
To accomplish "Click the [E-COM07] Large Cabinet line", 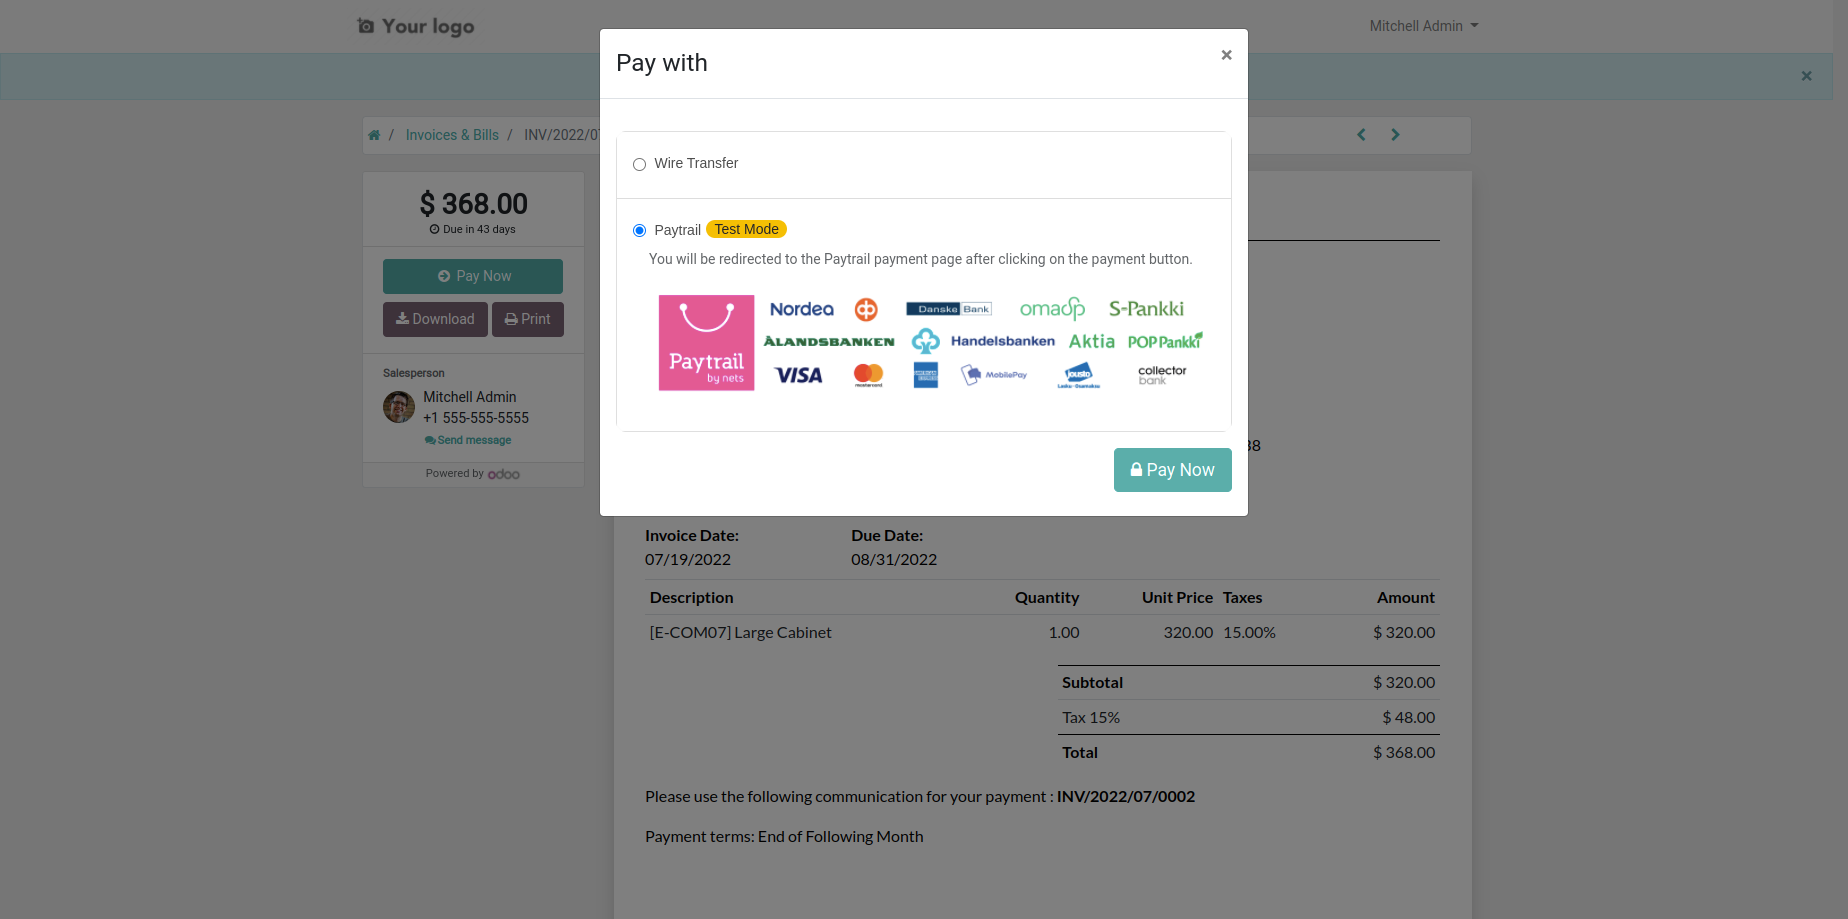I will pos(740,632).
